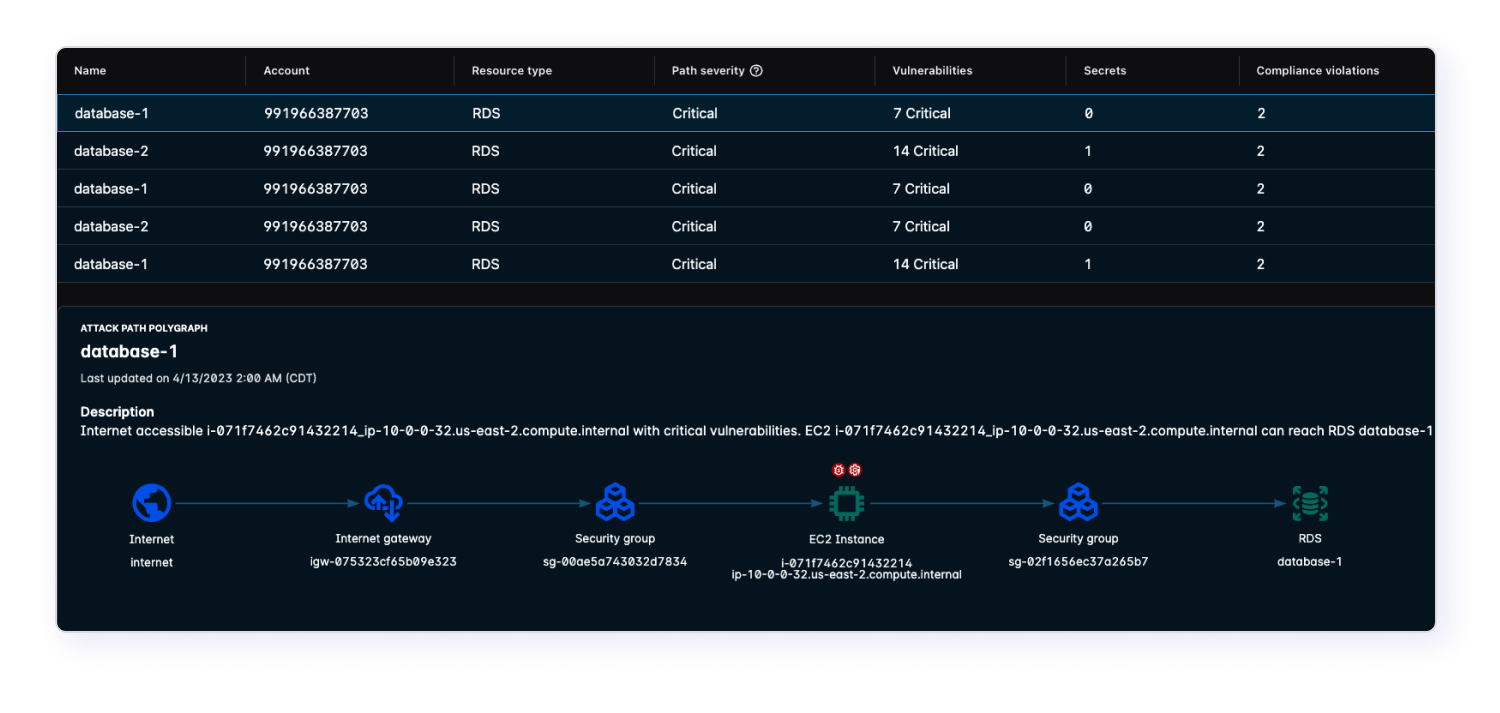Click the Secrets column header
Viewport: 1500px width, 713px height.
coord(1105,71)
